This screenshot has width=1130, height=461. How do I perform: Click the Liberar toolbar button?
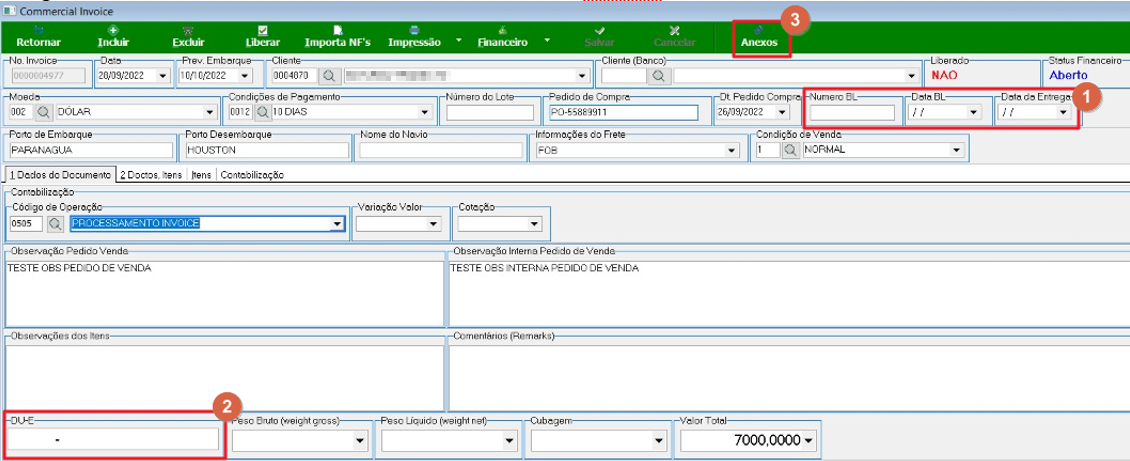pyautogui.click(x=262, y=37)
